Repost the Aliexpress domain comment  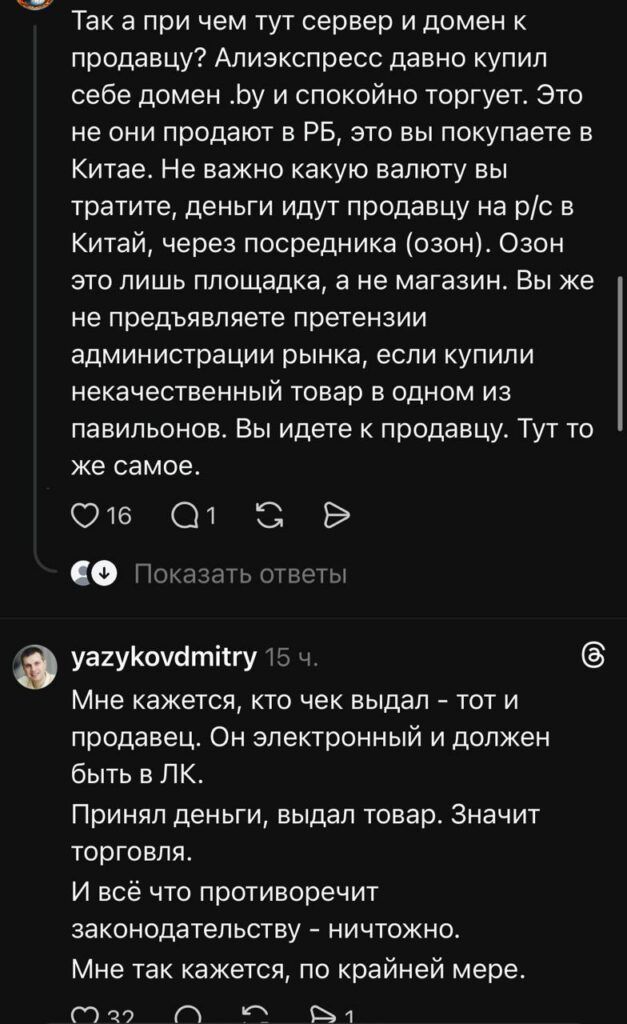[x=268, y=514]
